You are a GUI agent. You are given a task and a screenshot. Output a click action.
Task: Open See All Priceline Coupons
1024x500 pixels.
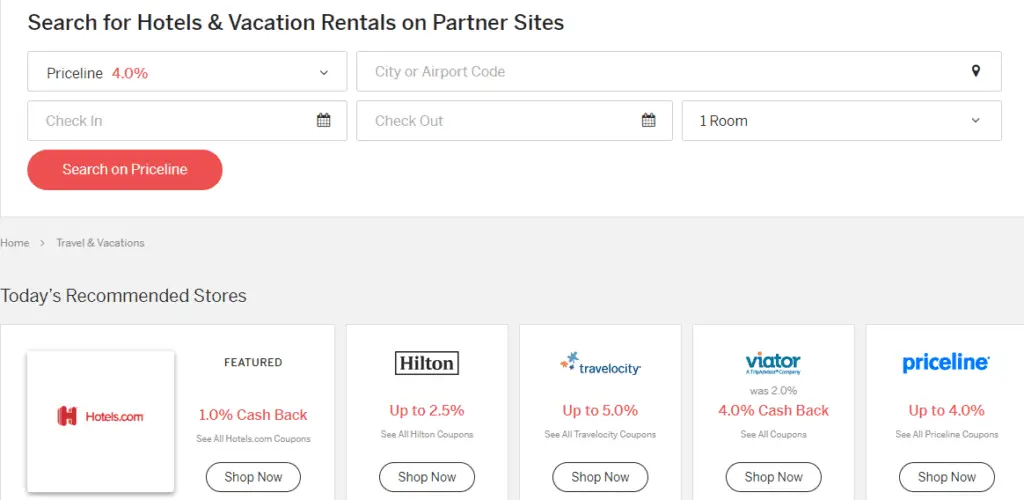(x=946, y=434)
